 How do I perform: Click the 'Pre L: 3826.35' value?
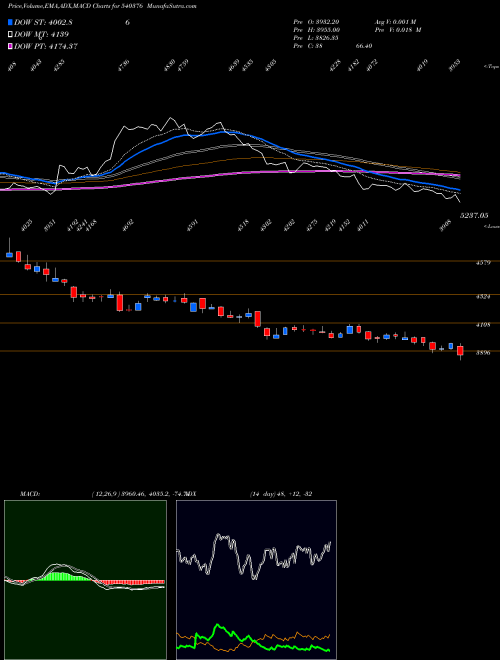[316, 38]
